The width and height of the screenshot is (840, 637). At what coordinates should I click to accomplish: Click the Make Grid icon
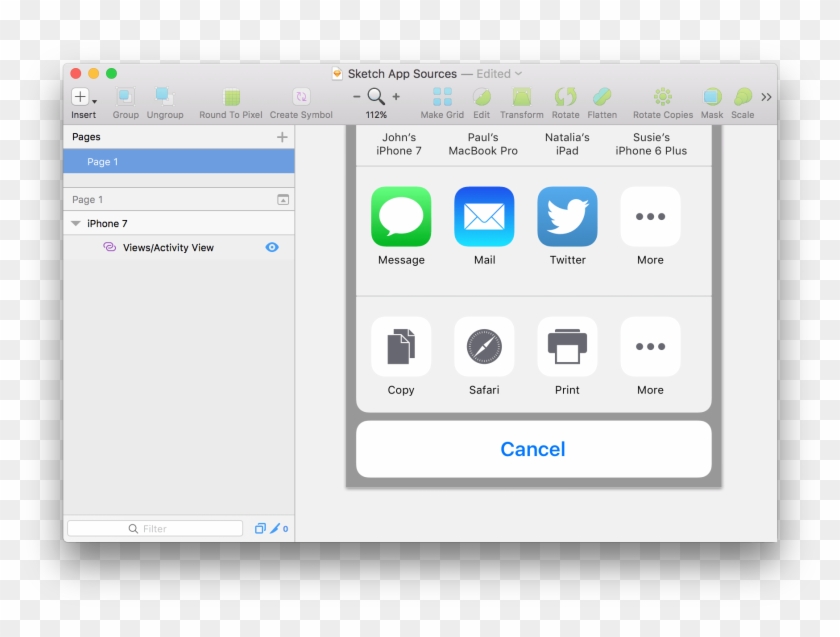442,97
